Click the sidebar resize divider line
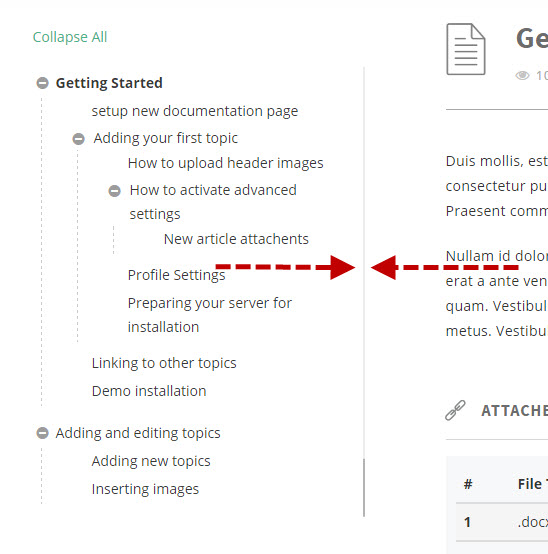The height and width of the screenshot is (554, 548). pyautogui.click(x=364, y=261)
